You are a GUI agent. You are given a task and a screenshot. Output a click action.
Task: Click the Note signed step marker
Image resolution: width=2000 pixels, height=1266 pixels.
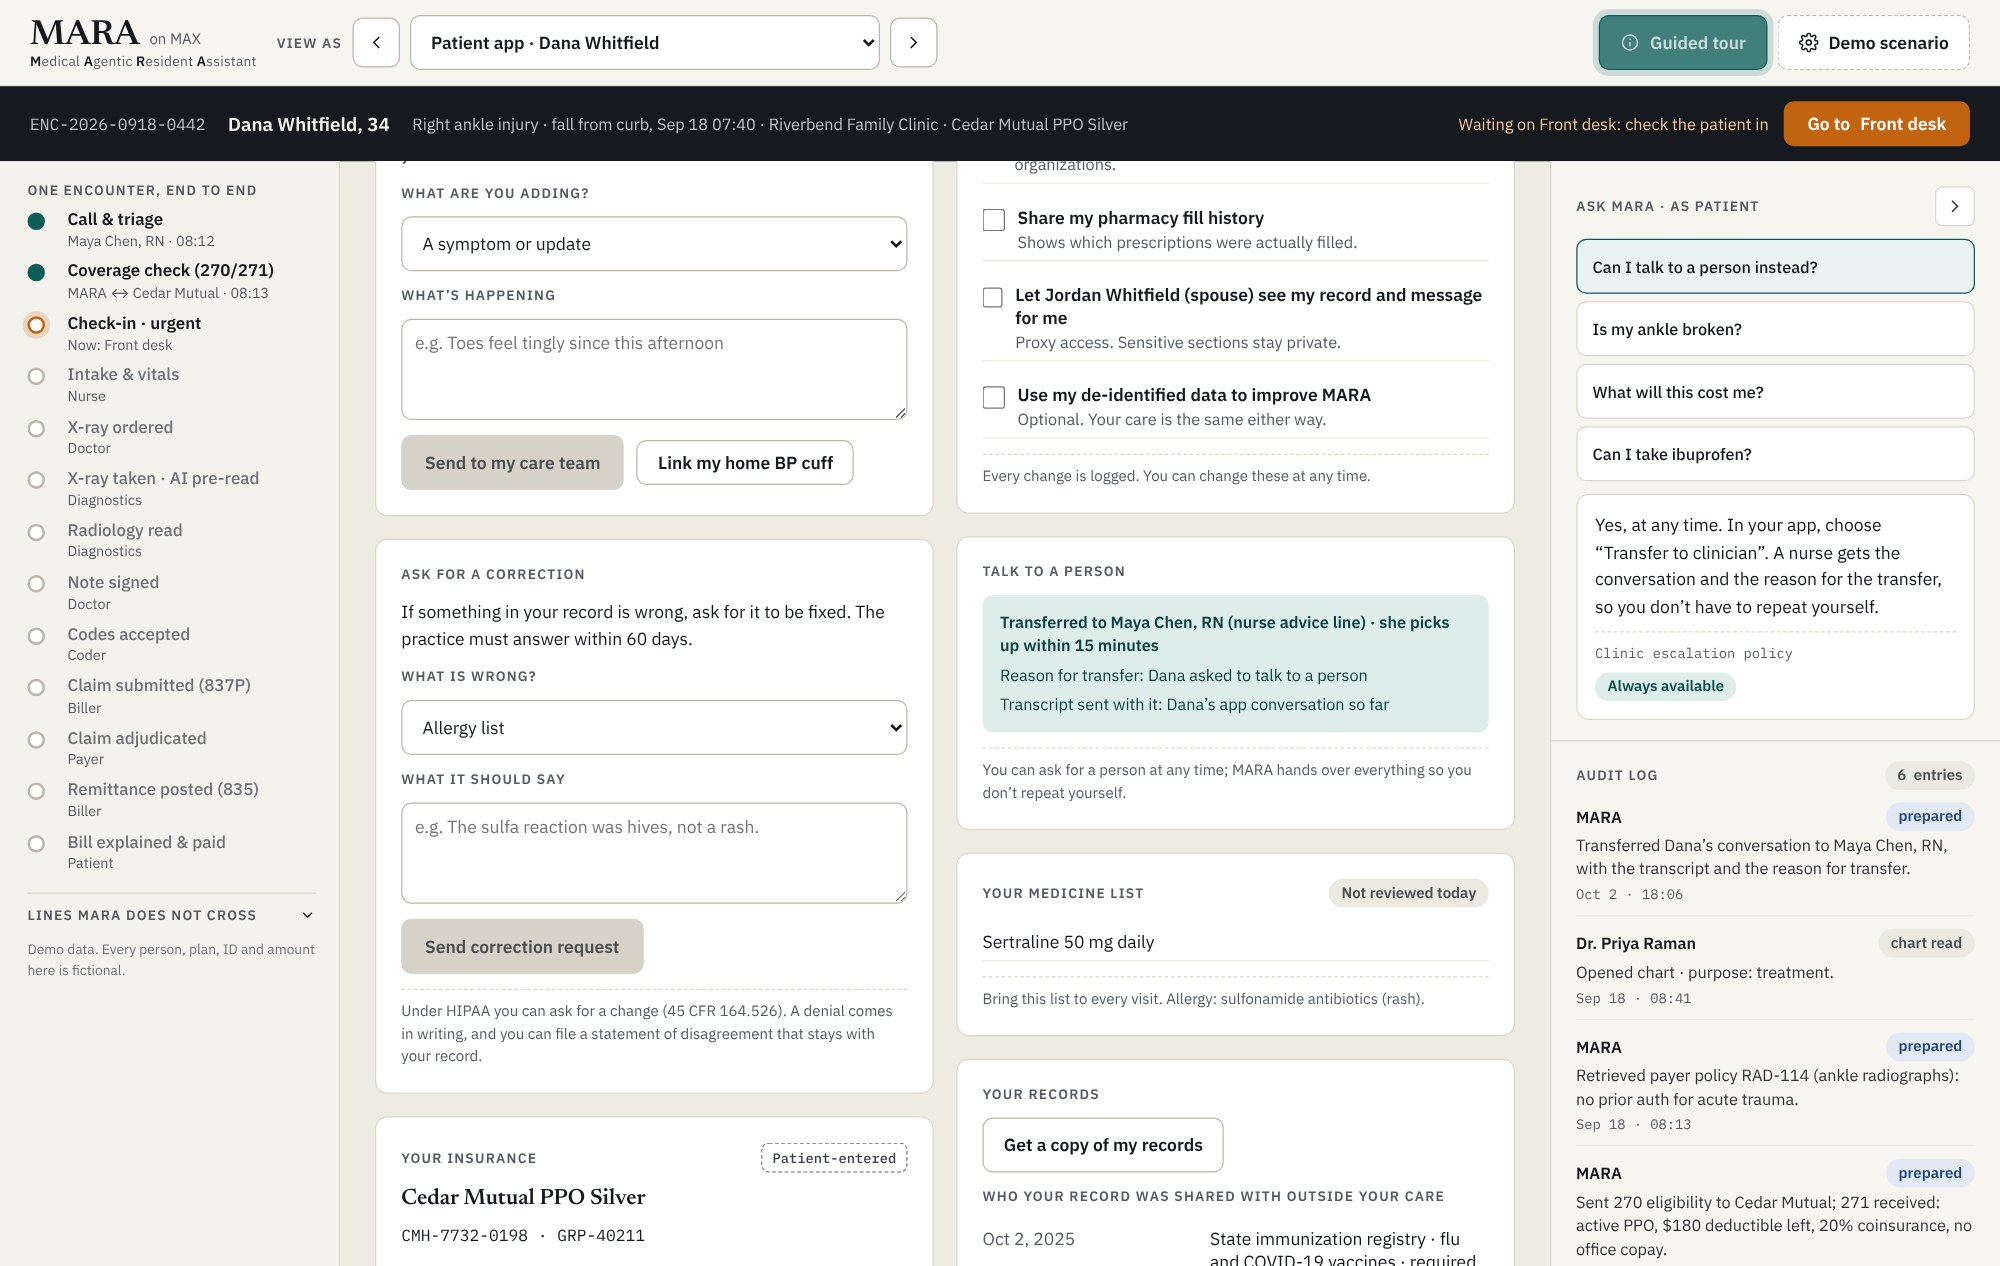coord(36,584)
